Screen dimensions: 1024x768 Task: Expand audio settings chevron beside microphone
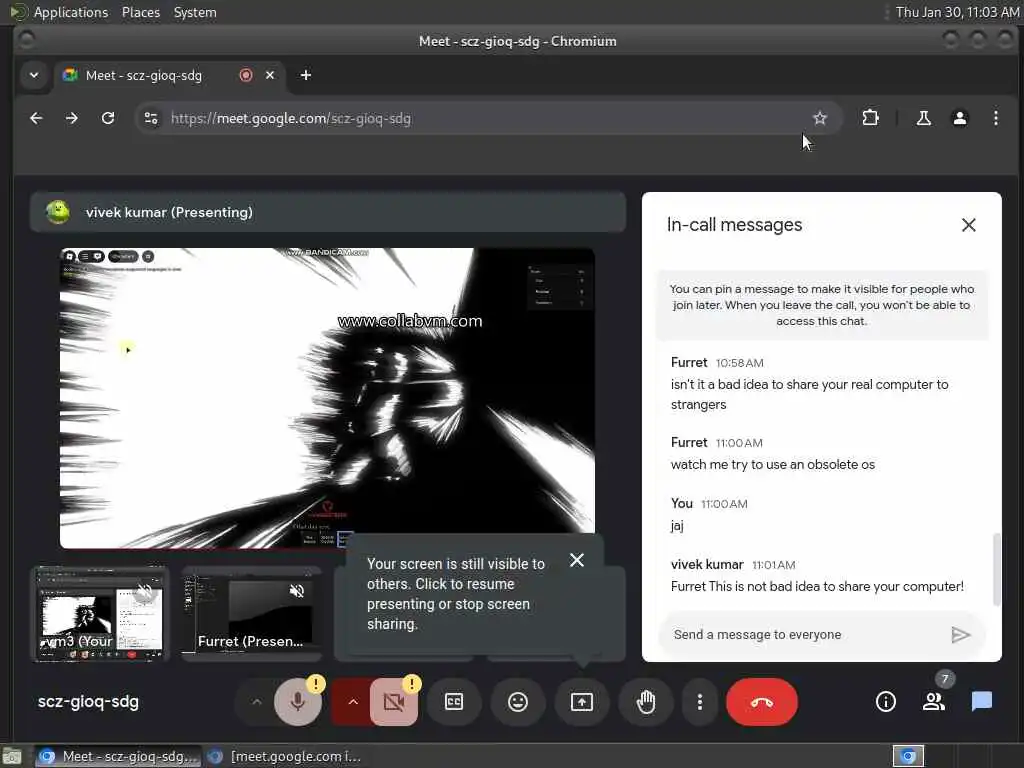pos(257,702)
